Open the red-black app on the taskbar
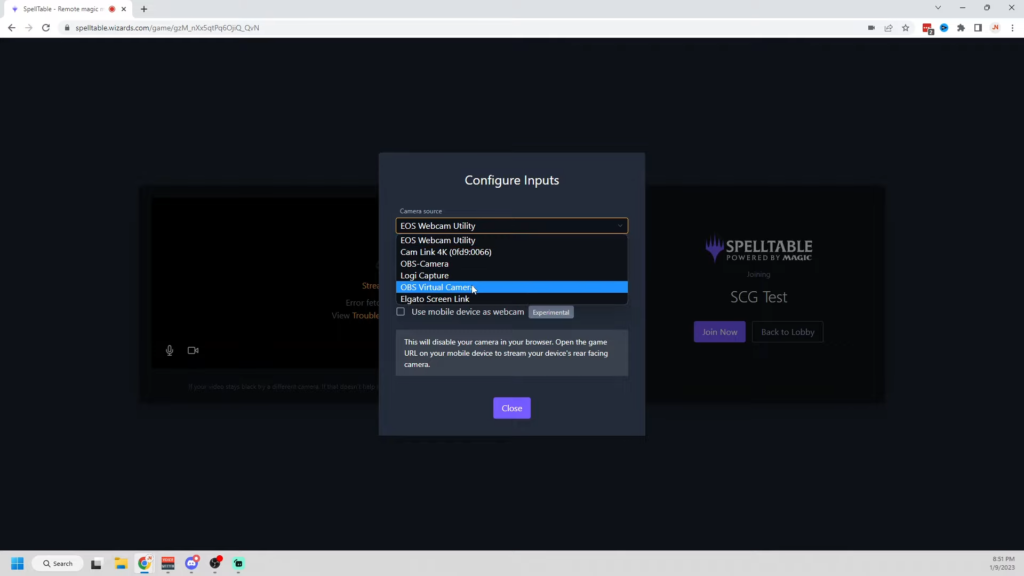 click(x=216, y=564)
